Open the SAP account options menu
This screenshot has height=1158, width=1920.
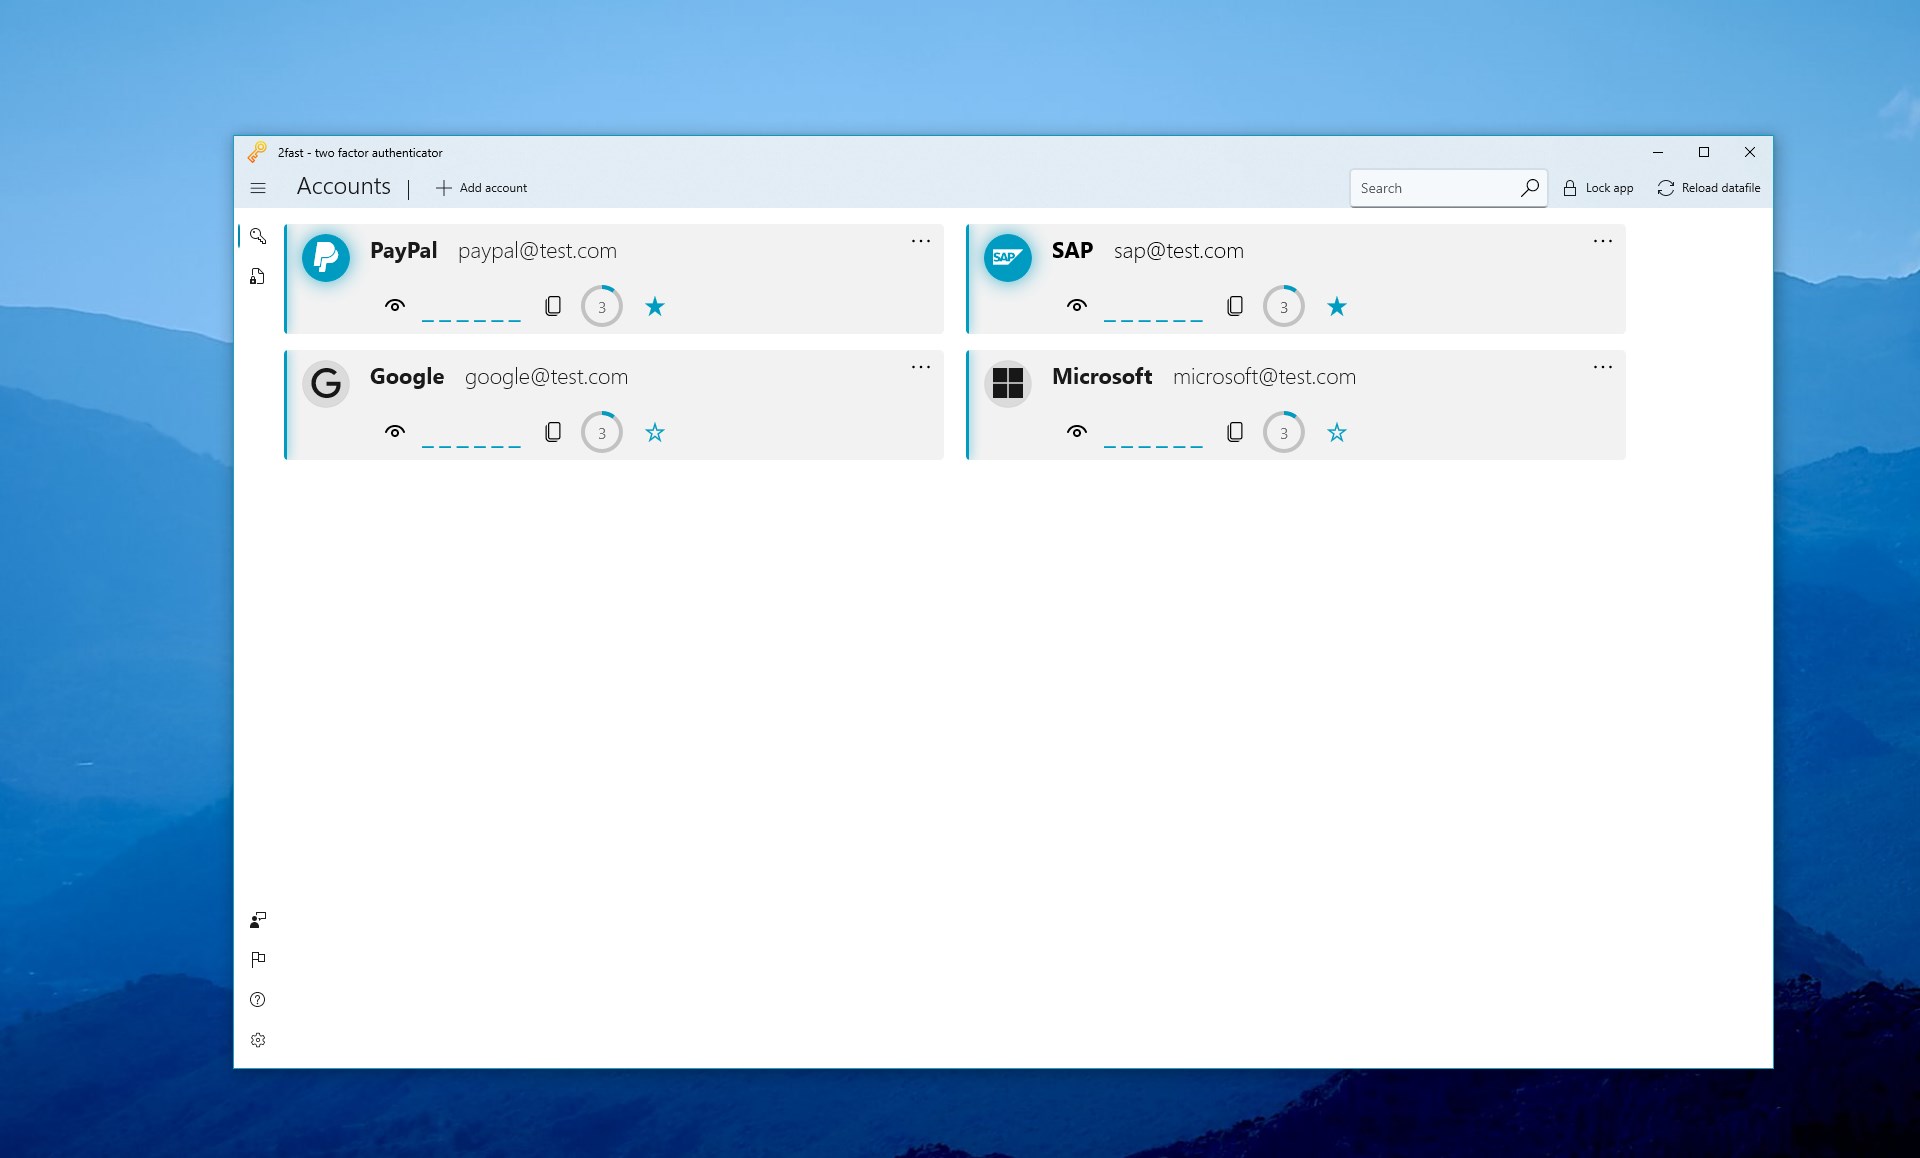coord(1603,240)
